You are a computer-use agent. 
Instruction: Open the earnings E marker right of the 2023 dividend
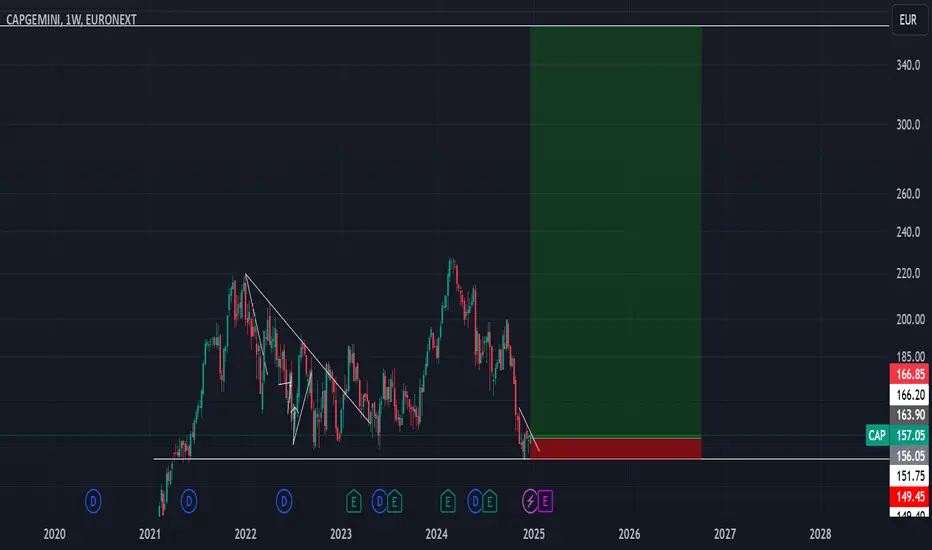click(x=395, y=501)
